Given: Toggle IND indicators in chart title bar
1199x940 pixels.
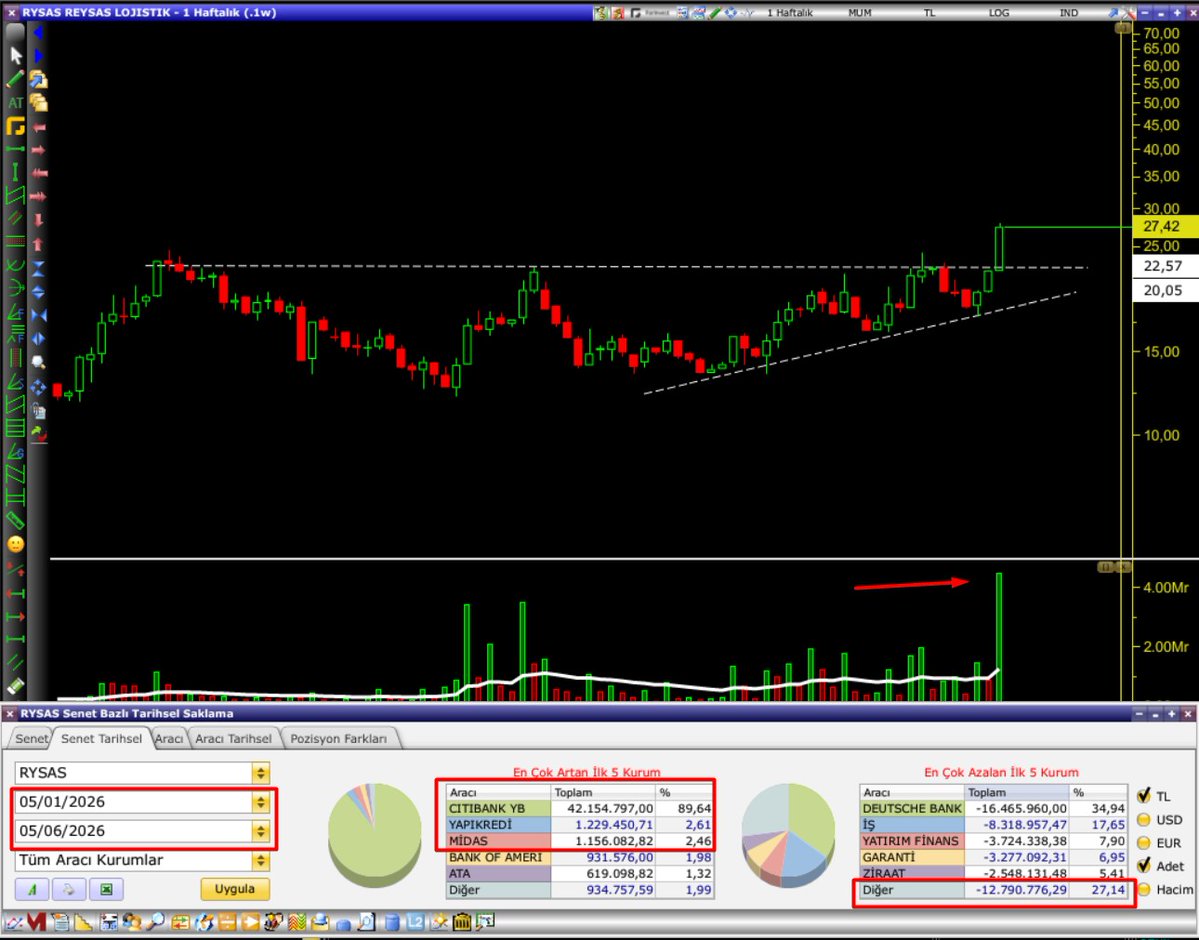Looking at the screenshot, I should point(1069,12).
